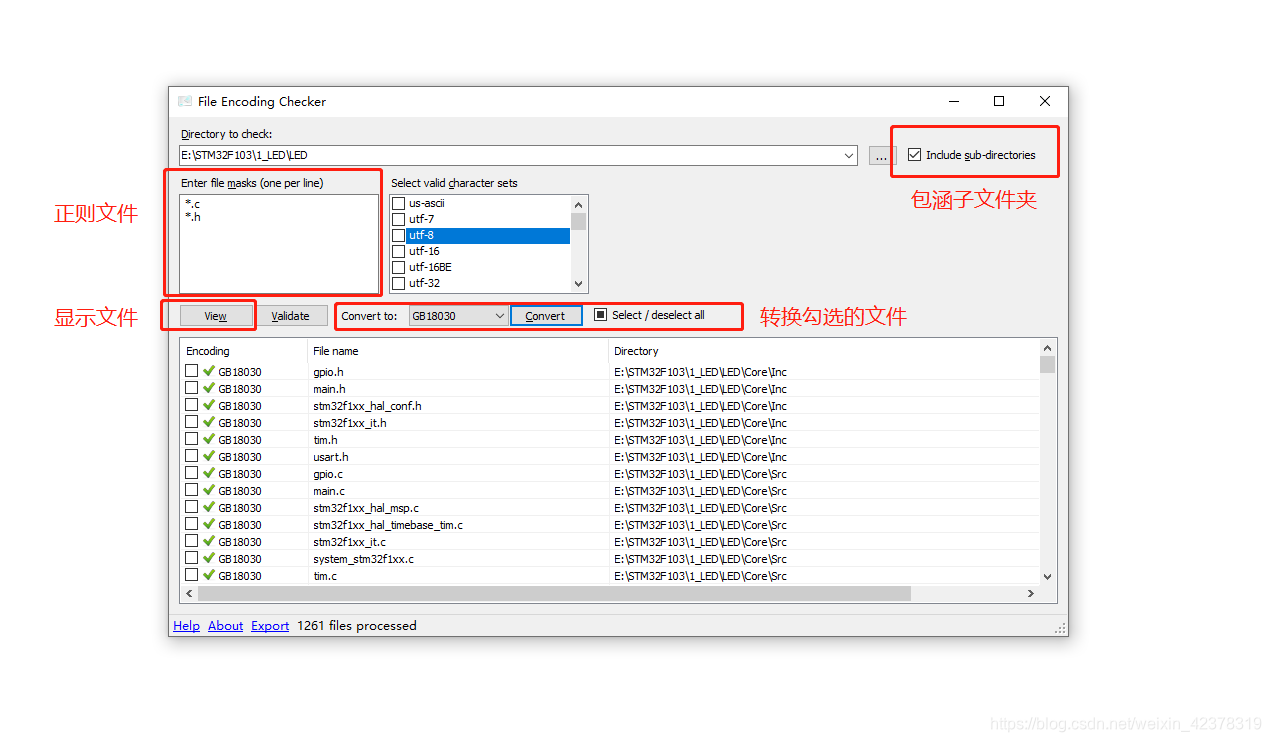Click the File Encoding Checker title bar icon
The width and height of the screenshot is (1271, 742).
(185, 101)
